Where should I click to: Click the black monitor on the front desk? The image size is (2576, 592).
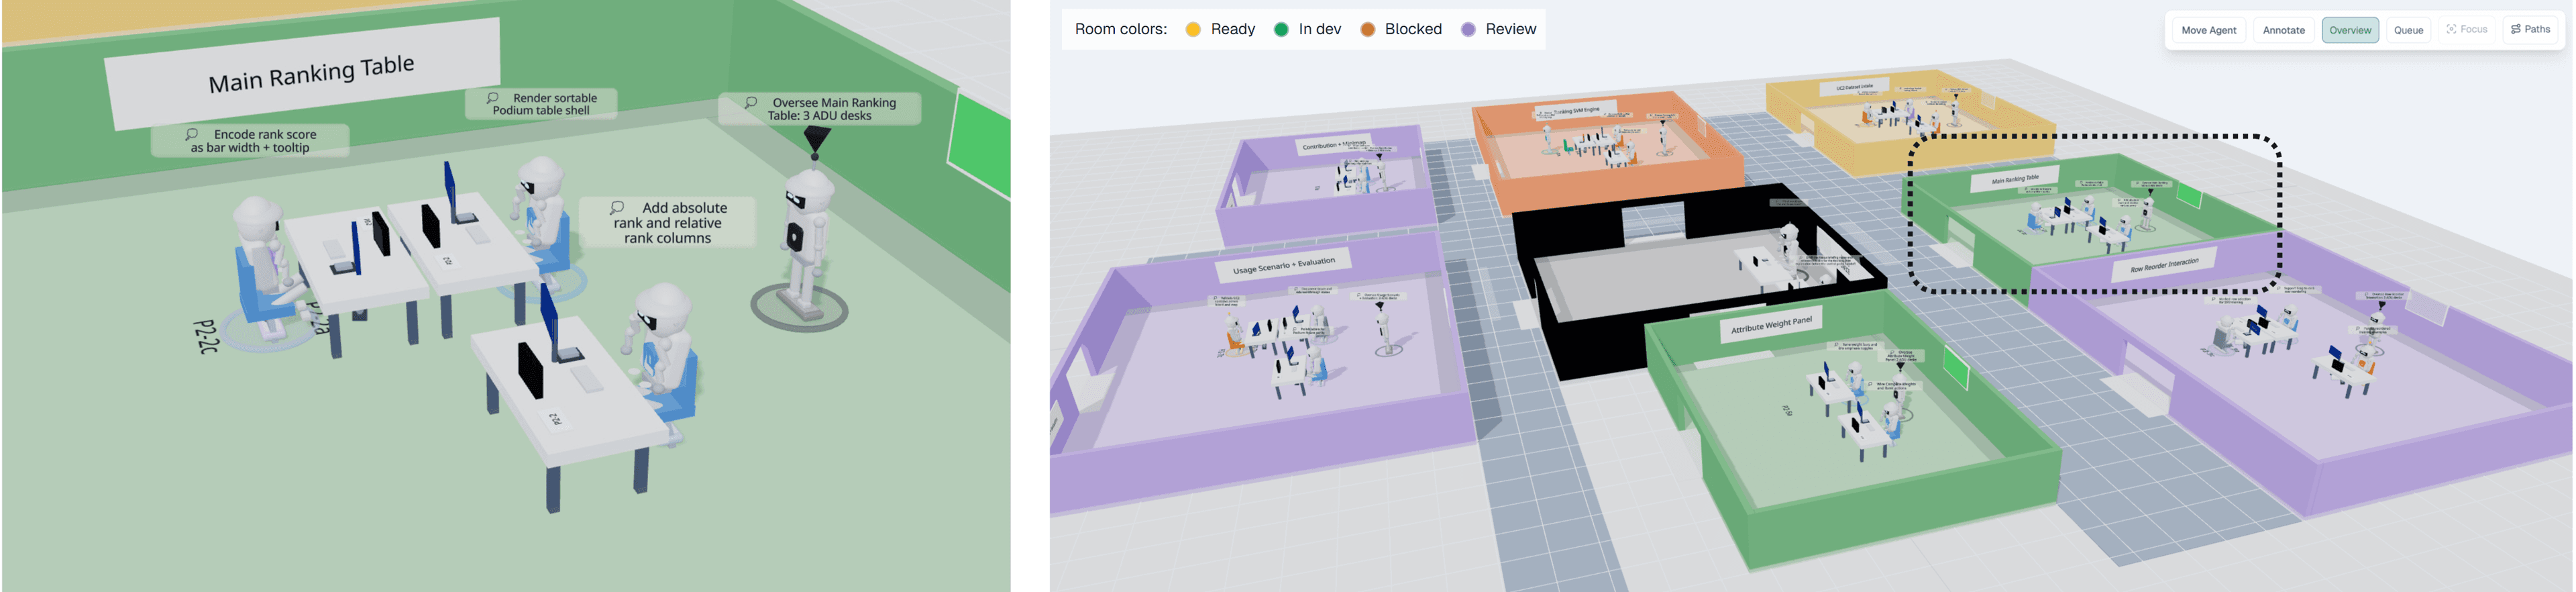point(530,370)
